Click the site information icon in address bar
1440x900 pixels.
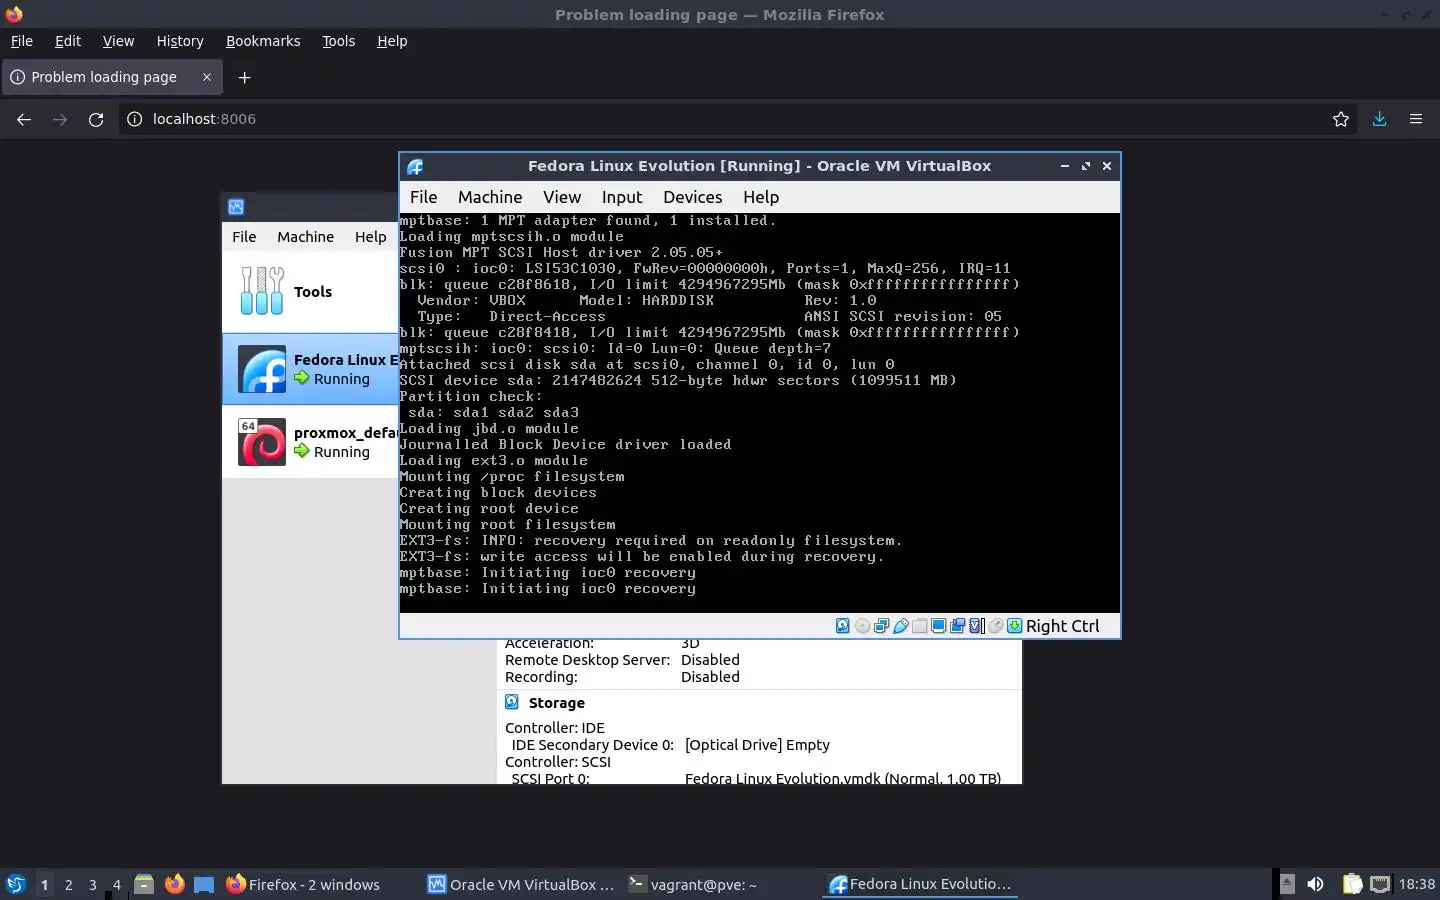pyautogui.click(x=135, y=119)
